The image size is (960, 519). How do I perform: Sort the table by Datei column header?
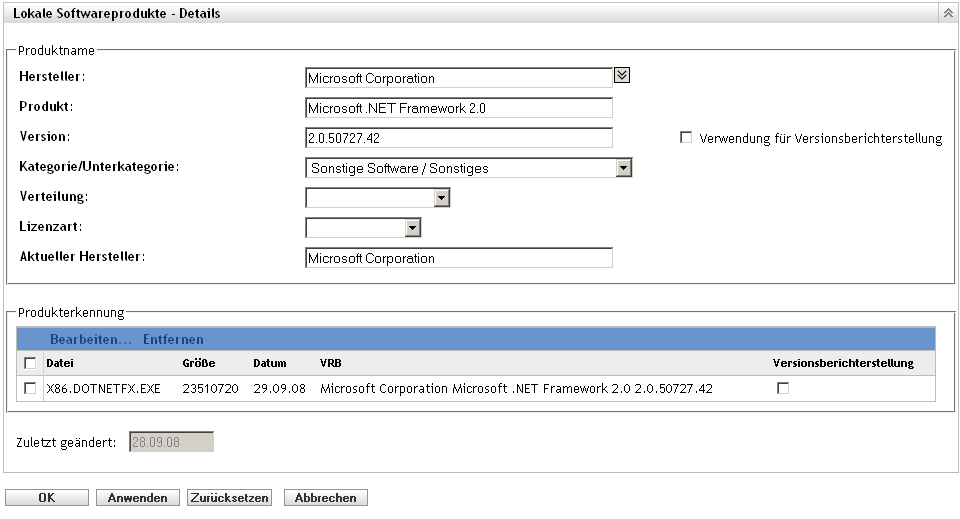coord(60,363)
